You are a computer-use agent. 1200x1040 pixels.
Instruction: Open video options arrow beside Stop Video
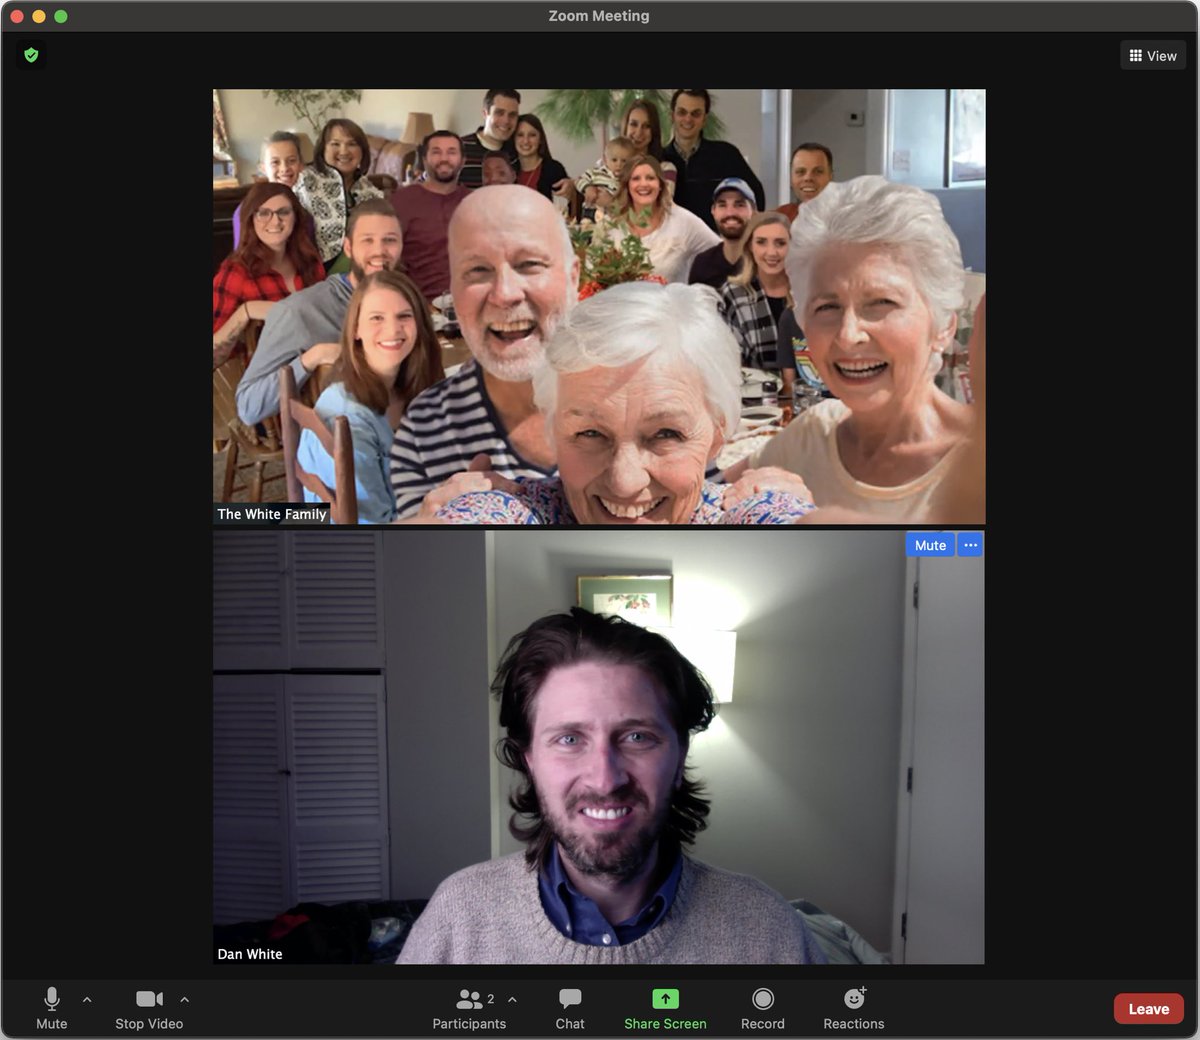pyautogui.click(x=184, y=999)
